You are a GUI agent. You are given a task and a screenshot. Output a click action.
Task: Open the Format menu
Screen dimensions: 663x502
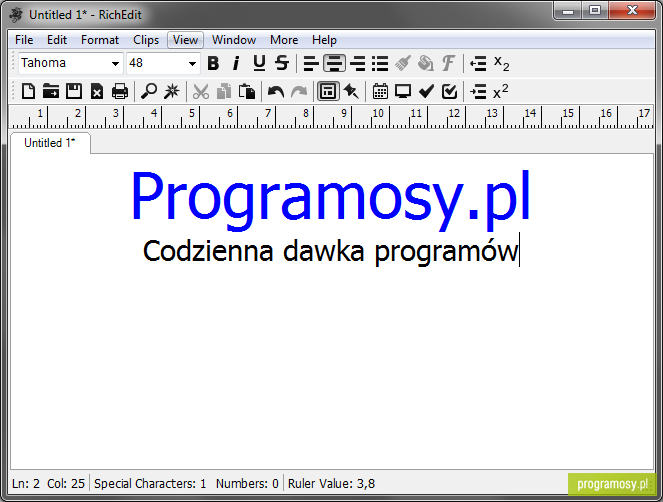coord(100,40)
